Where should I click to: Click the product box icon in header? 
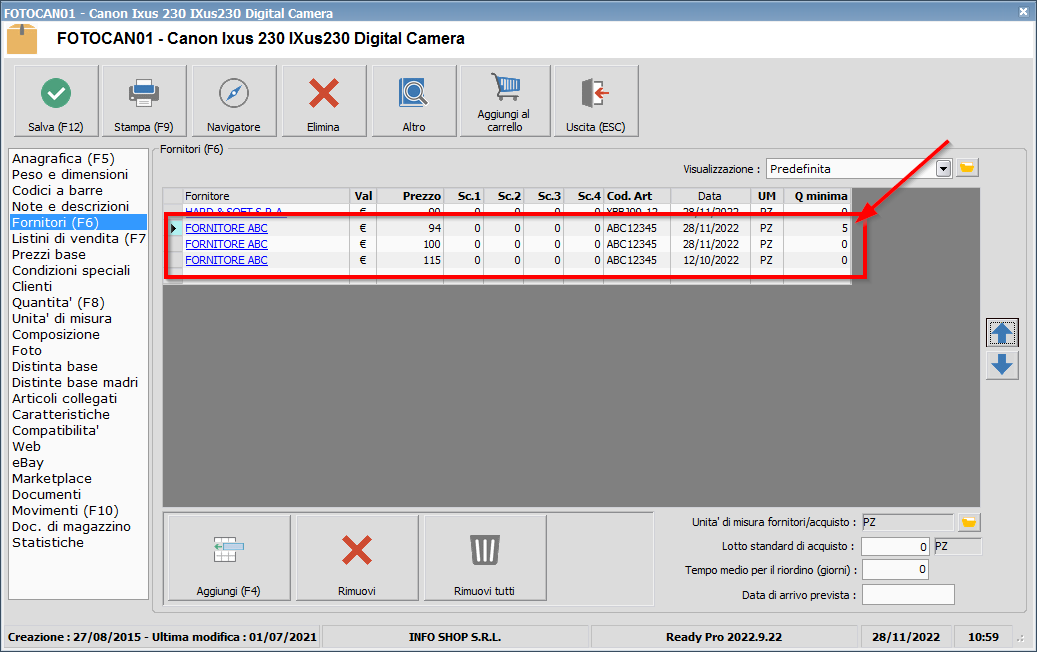[22, 39]
